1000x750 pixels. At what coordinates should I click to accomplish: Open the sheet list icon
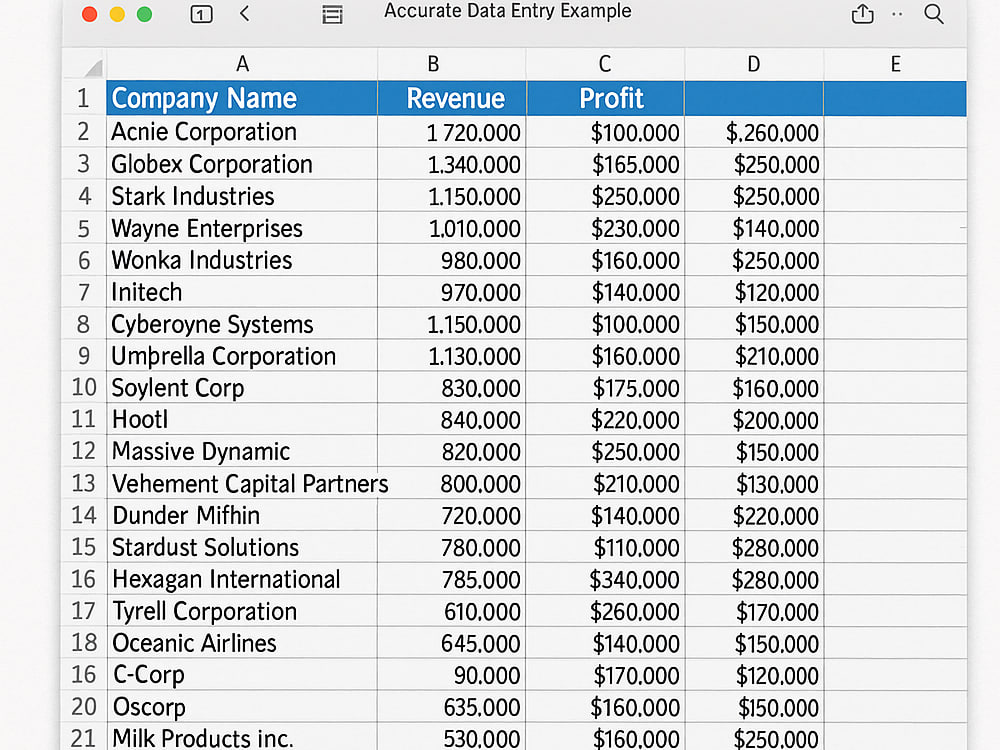pyautogui.click(x=332, y=14)
